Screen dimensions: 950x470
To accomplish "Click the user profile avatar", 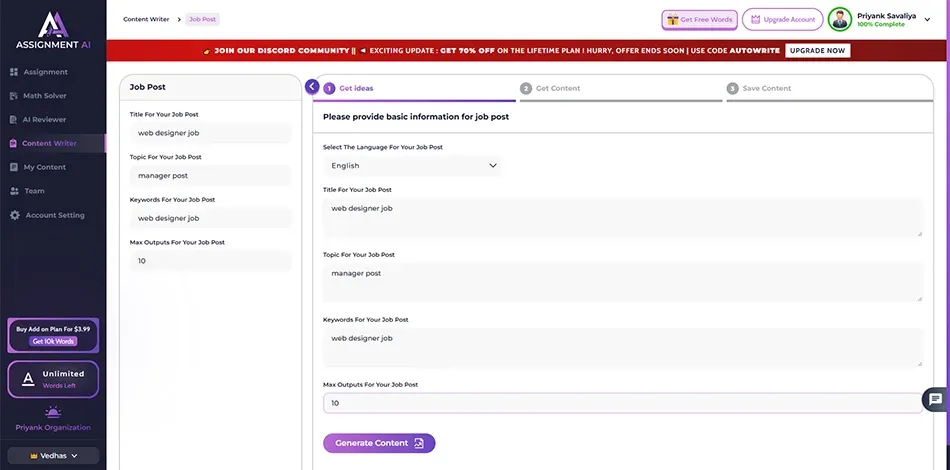I will 840,19.
